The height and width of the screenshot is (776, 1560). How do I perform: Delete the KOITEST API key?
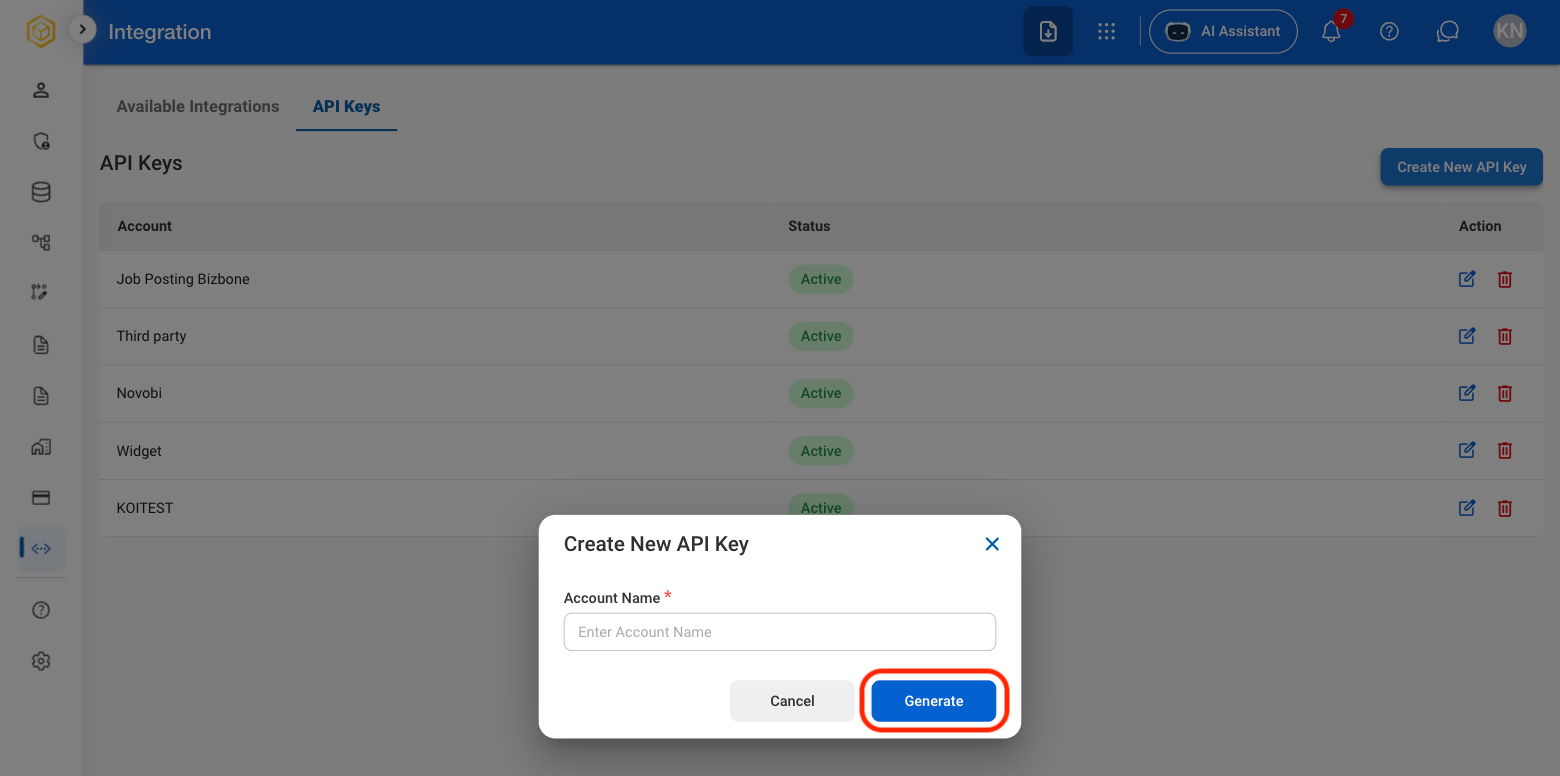(1504, 508)
